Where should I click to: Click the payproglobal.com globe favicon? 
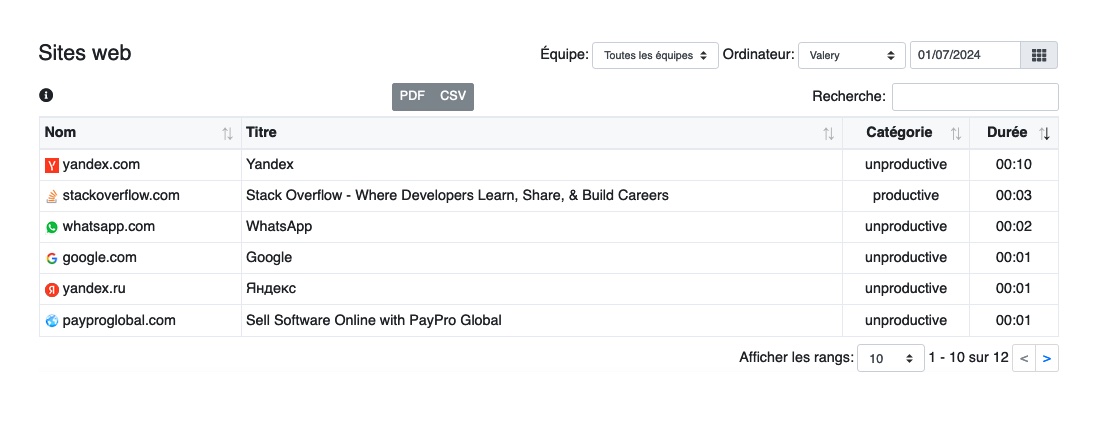click(52, 320)
